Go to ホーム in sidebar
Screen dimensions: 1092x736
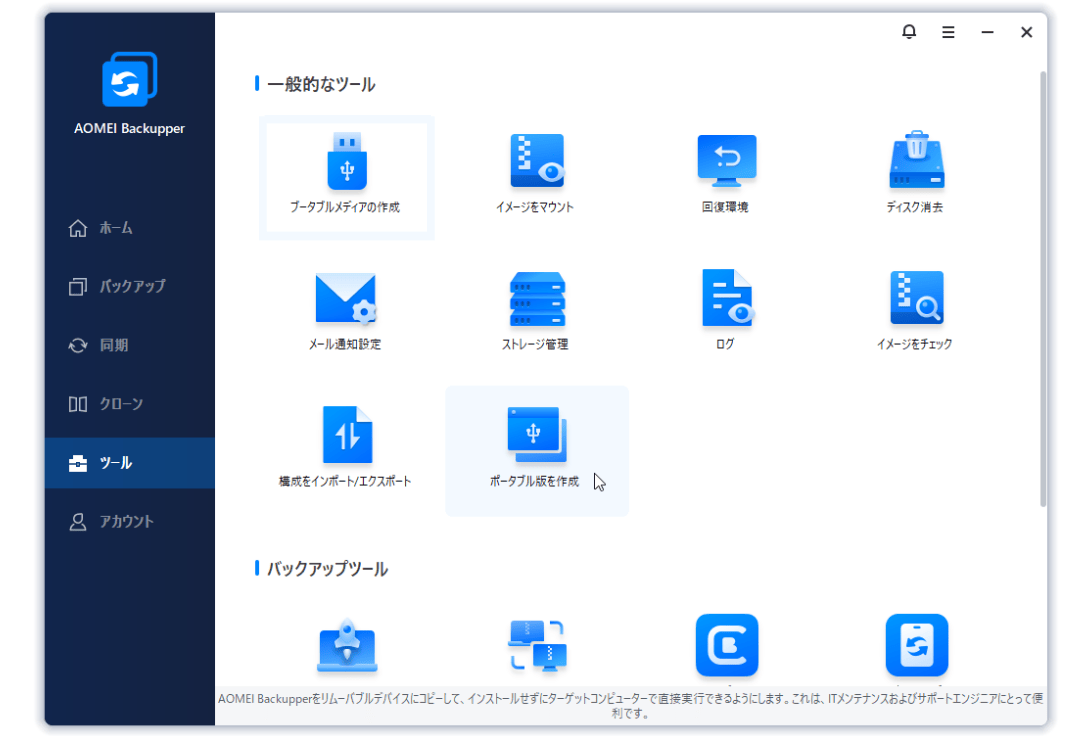click(x=130, y=228)
